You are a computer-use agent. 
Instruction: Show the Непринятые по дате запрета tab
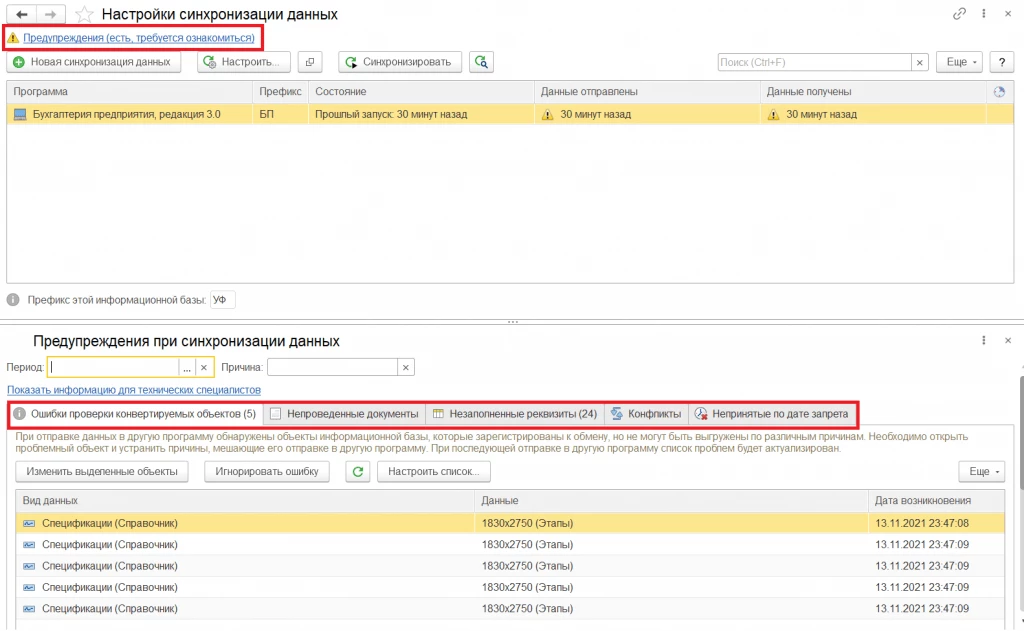(772, 414)
